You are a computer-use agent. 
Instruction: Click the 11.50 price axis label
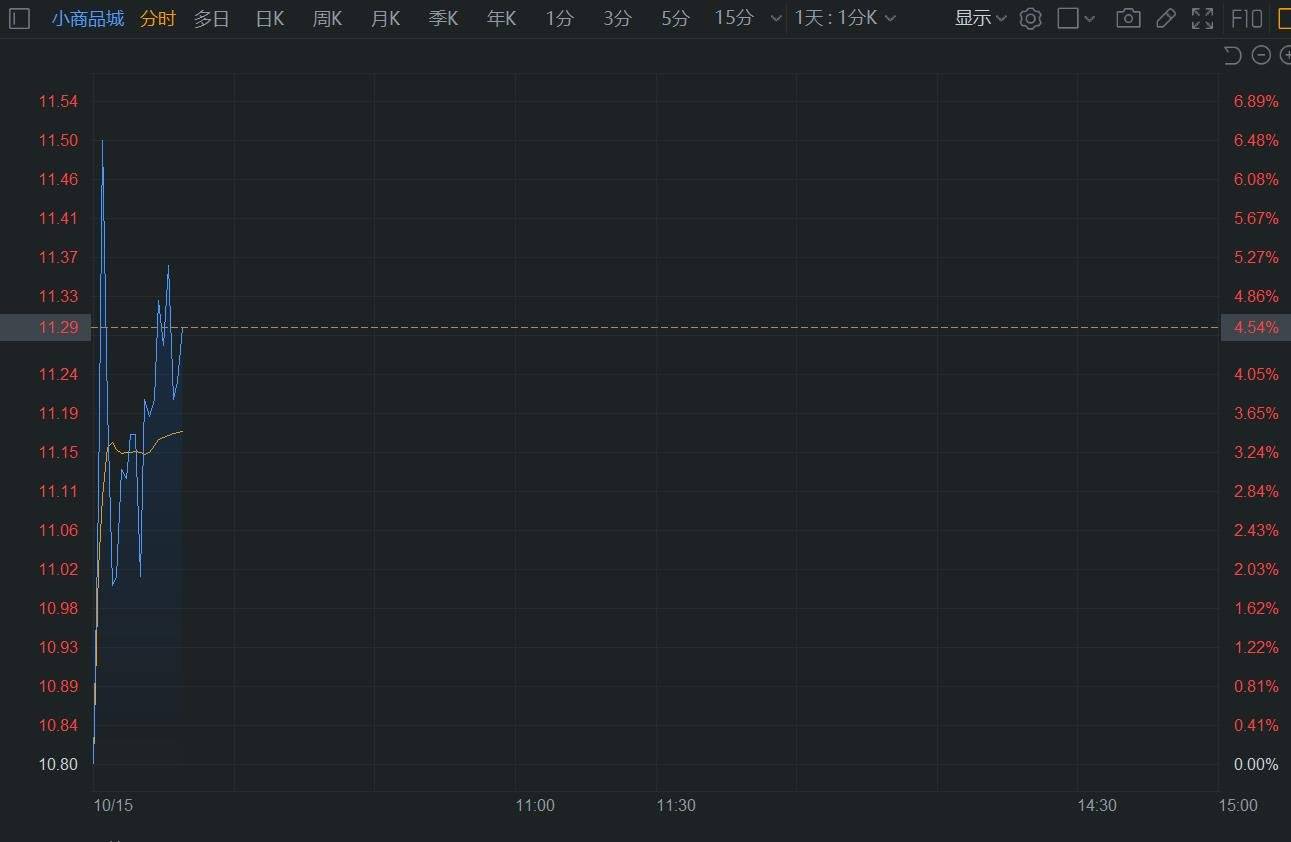click(x=58, y=140)
